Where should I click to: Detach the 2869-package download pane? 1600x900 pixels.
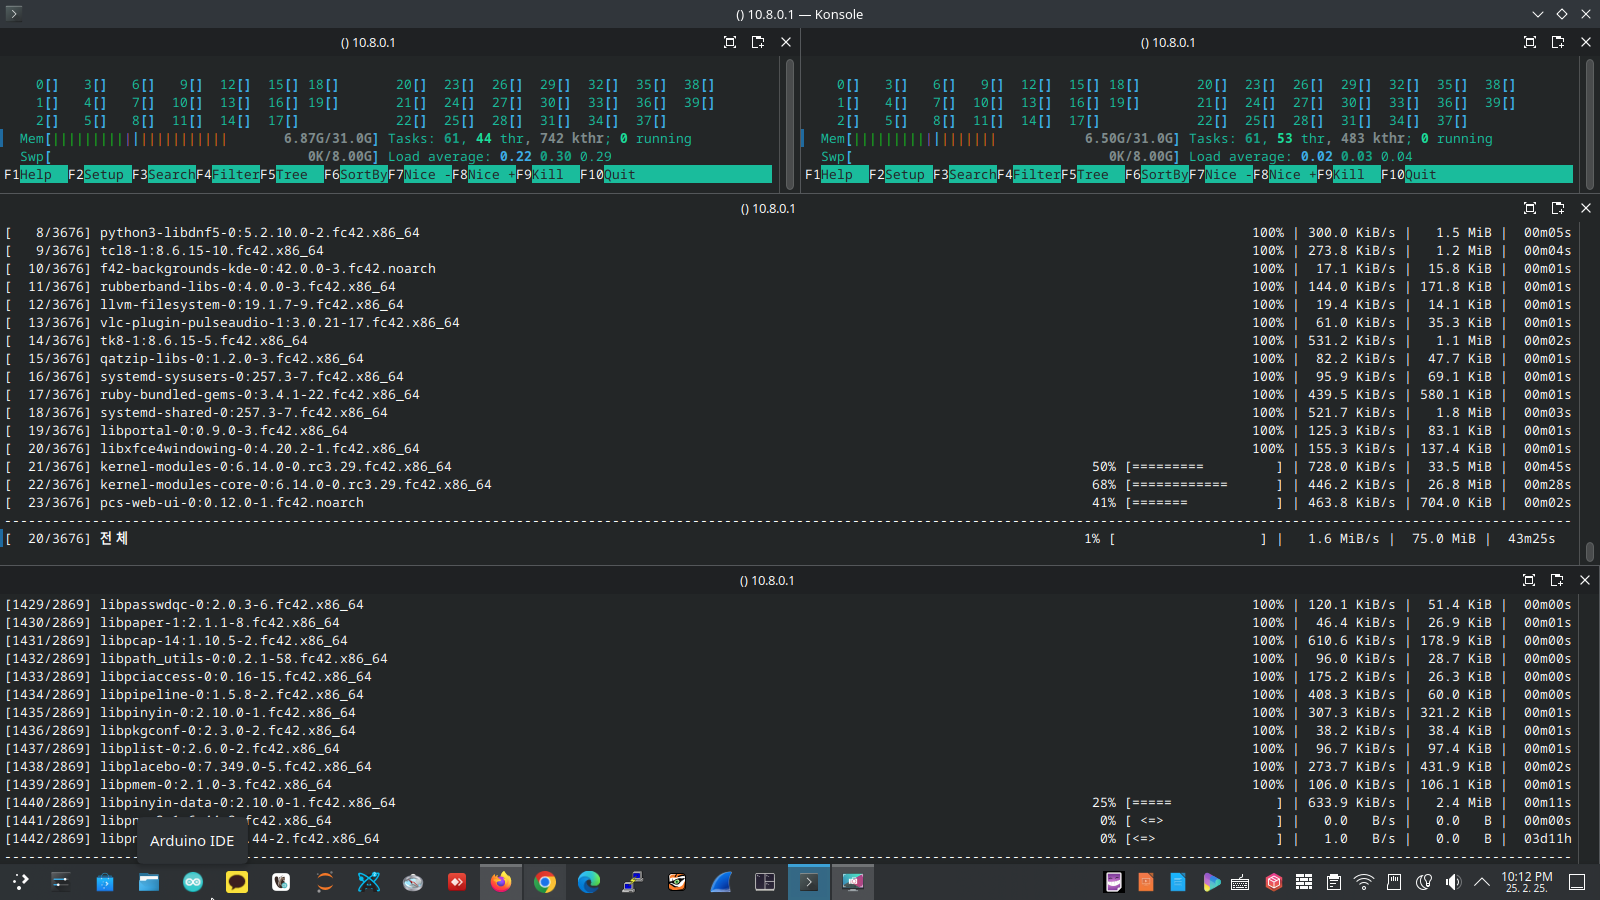pyautogui.click(x=1557, y=580)
